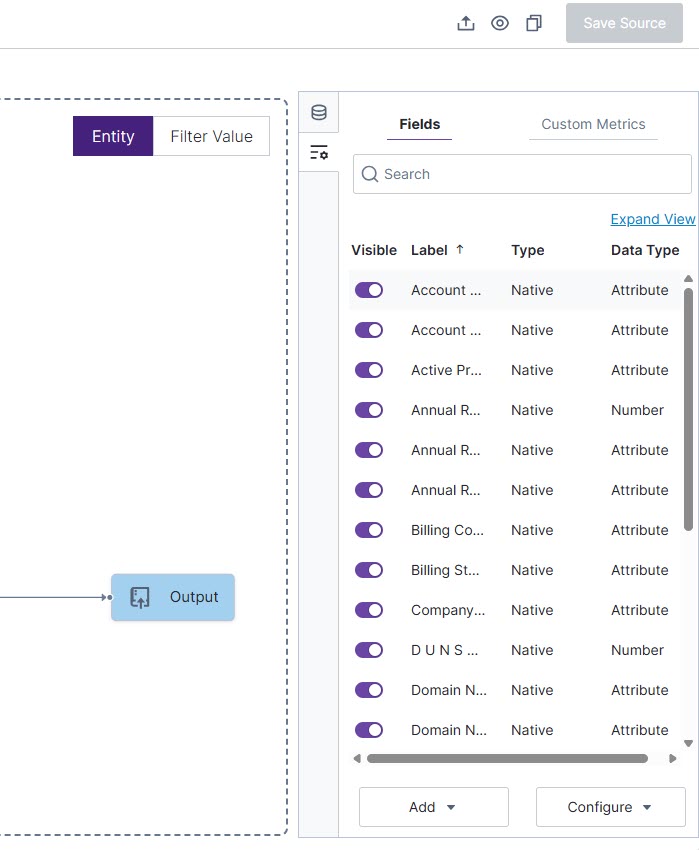Disable visibility for the D U N S field
This screenshot has height=850, width=699.
coord(369,649)
